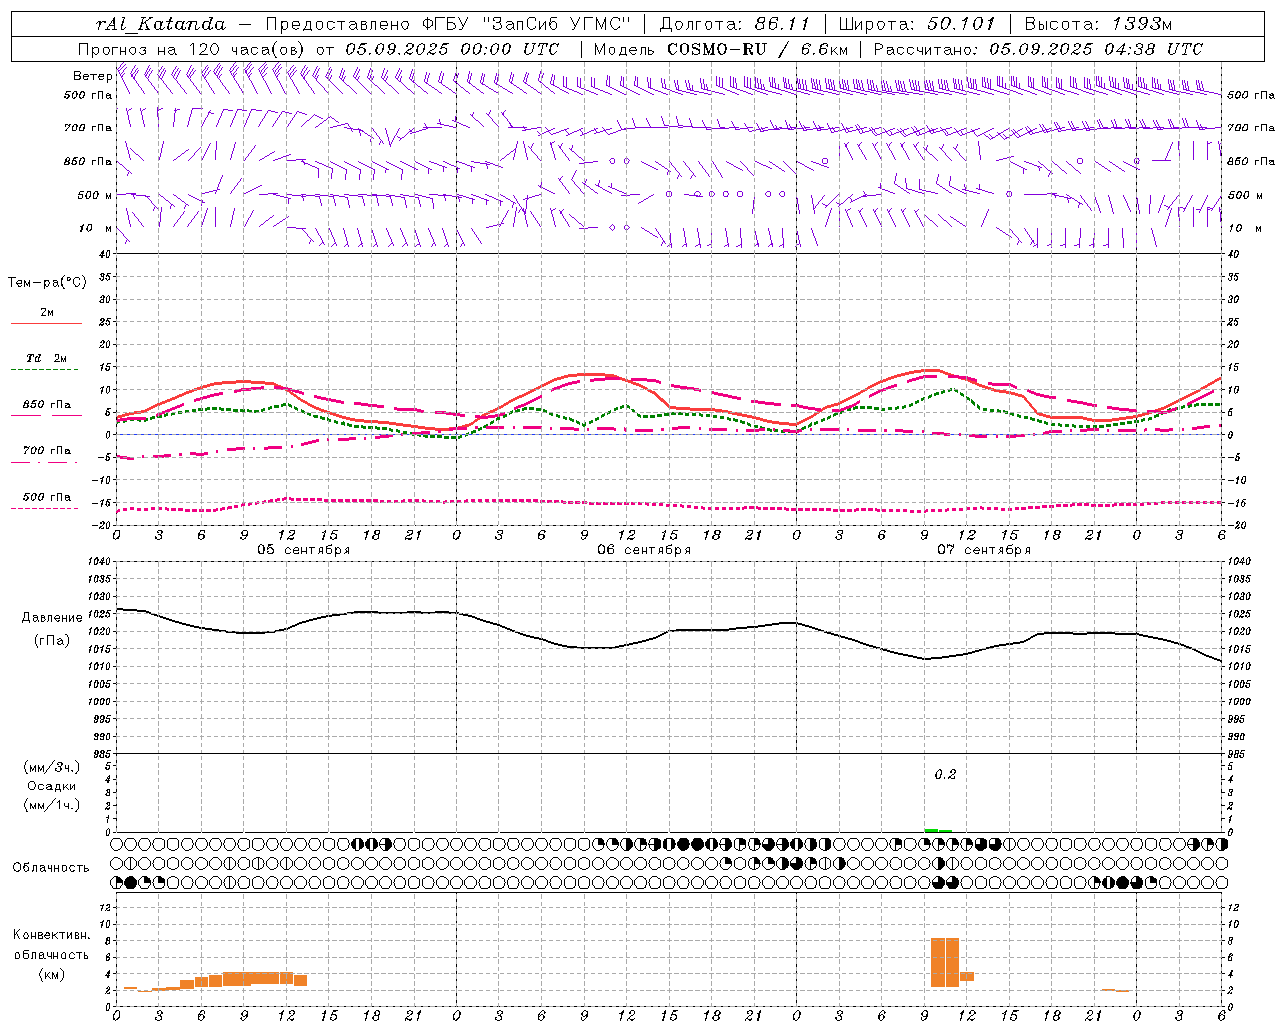Click the 0.2 precipitation amount value
The width and height of the screenshot is (1280, 1024).
point(945,775)
